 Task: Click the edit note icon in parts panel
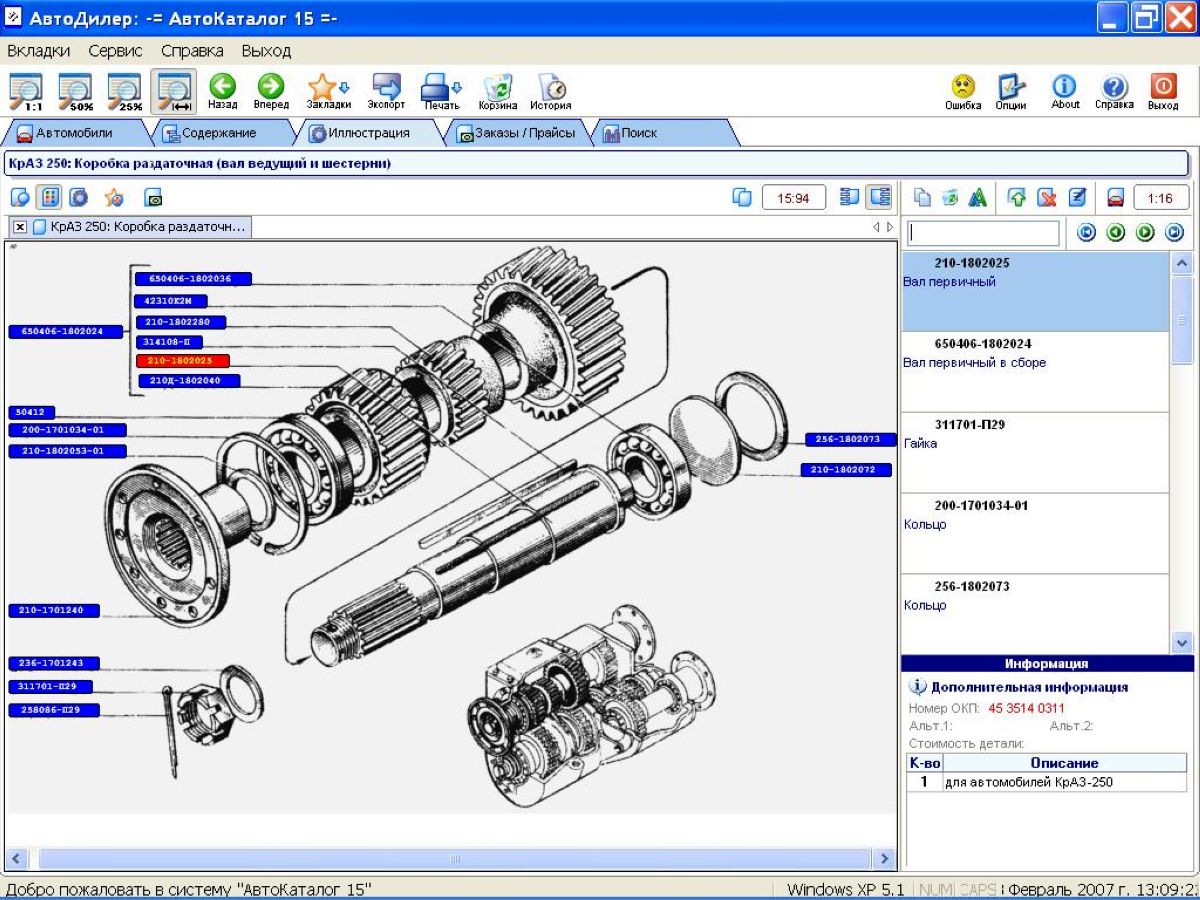1077,197
